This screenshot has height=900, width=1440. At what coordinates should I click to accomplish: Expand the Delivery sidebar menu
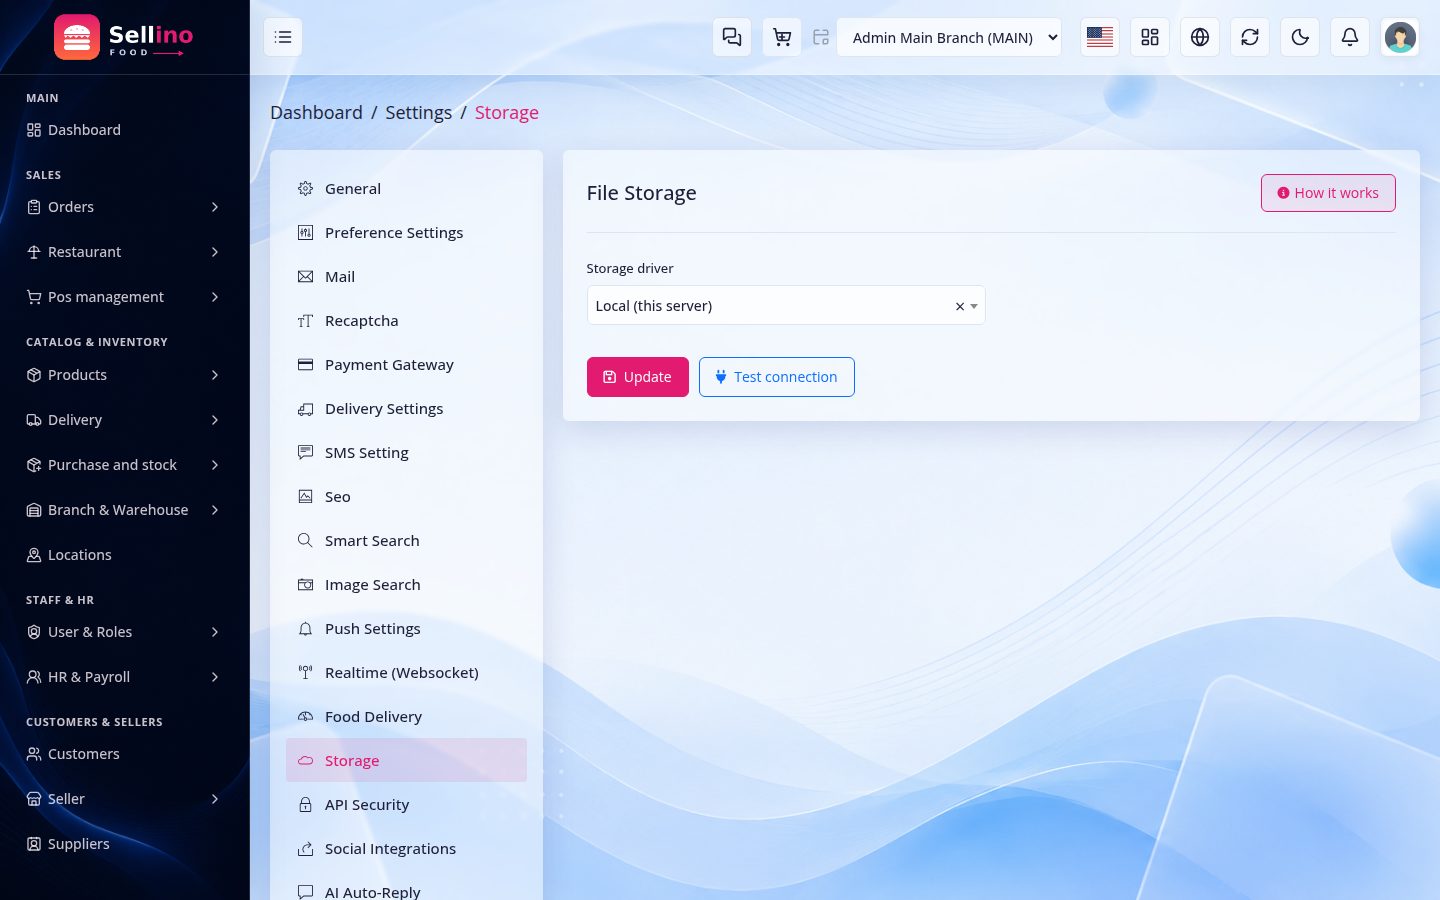click(124, 420)
